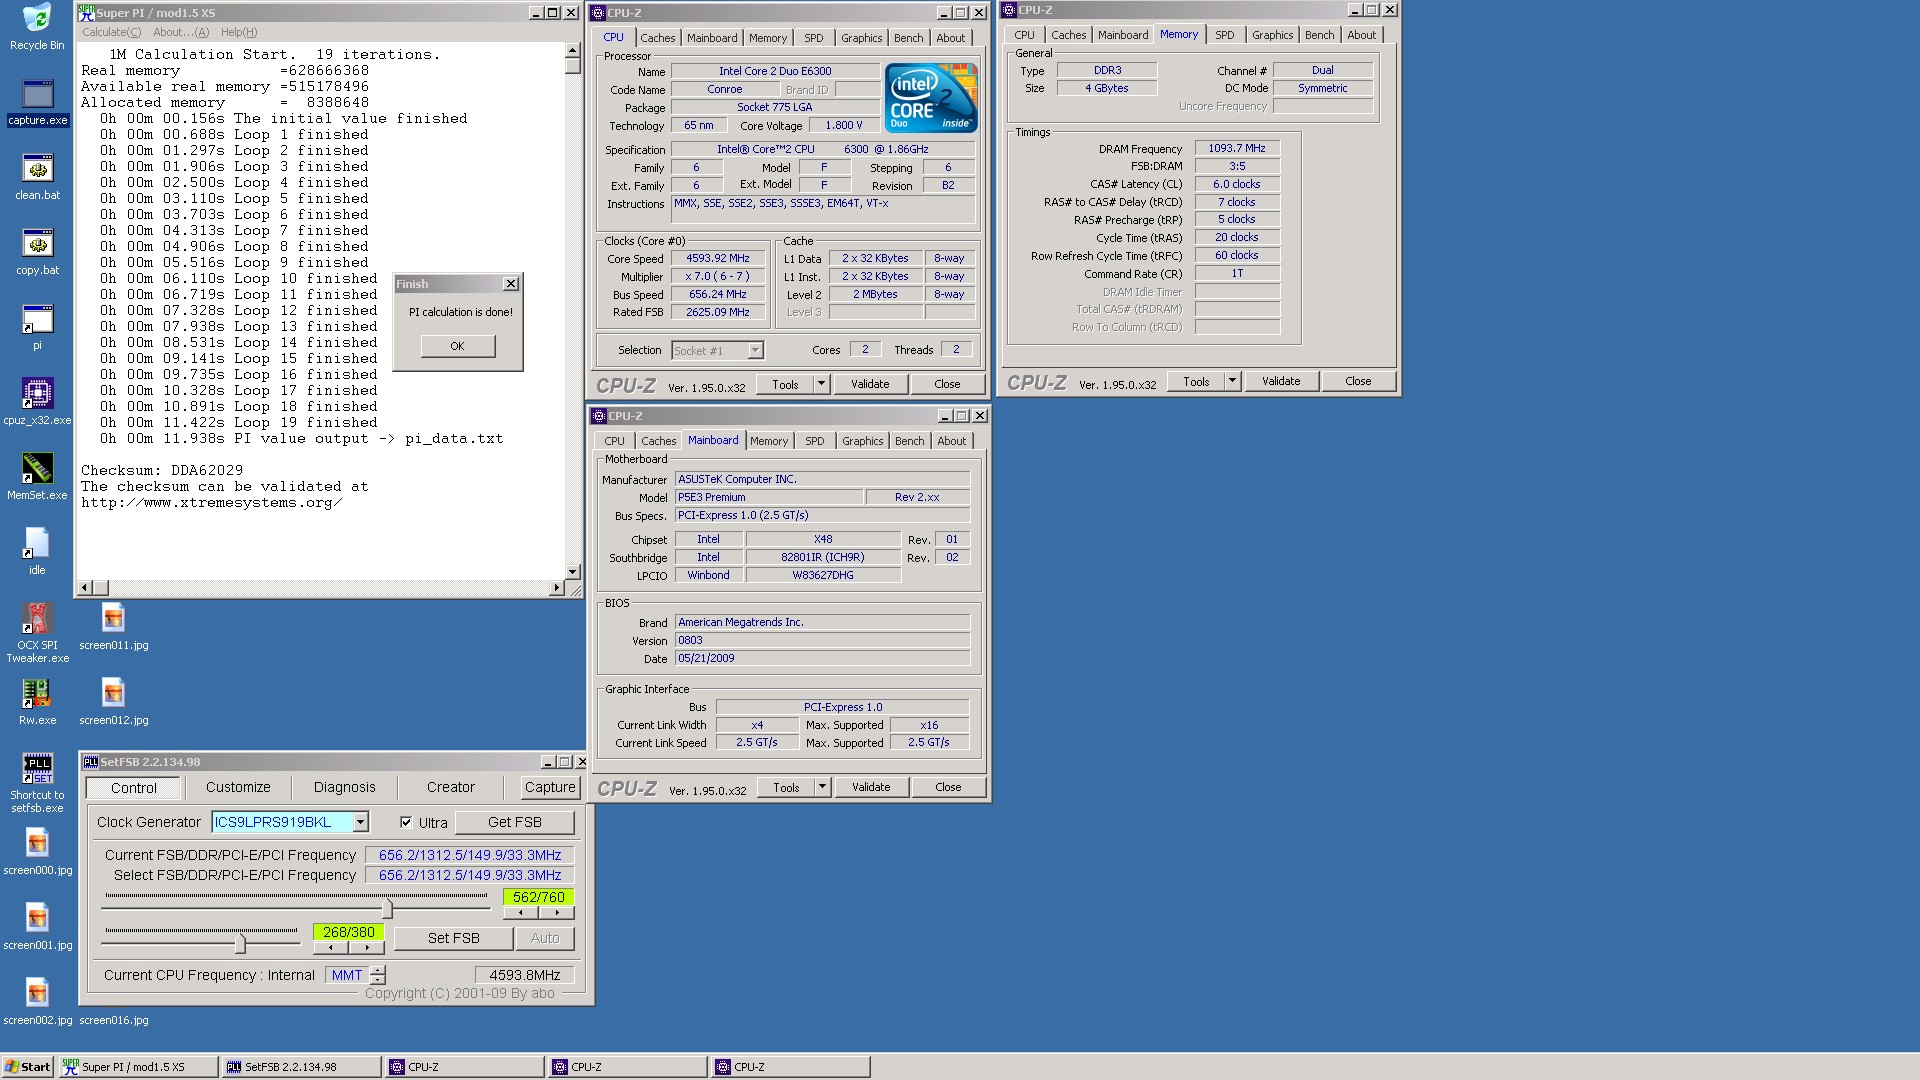Open the Customize tab in SetFSB
Screen dimensions: 1920x1080
click(238, 787)
